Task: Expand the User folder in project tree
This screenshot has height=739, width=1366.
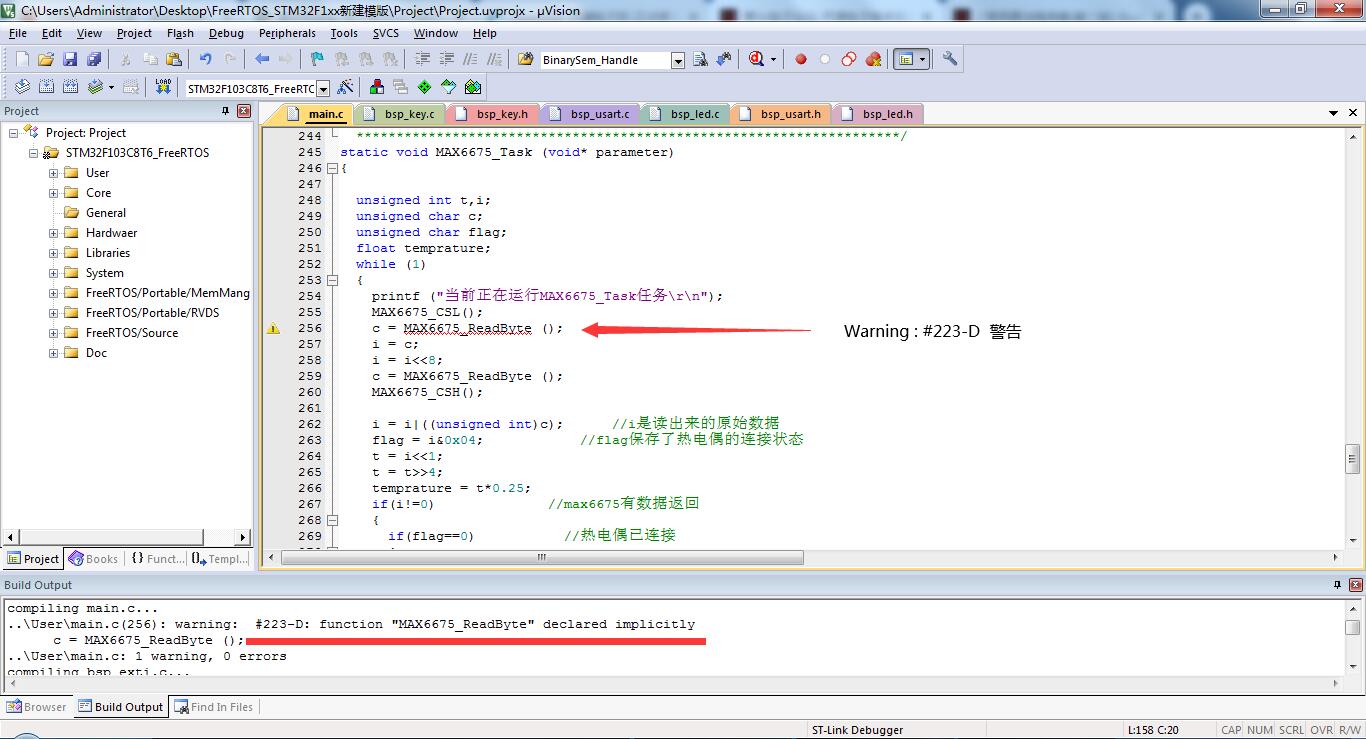Action: pyautogui.click(x=54, y=173)
